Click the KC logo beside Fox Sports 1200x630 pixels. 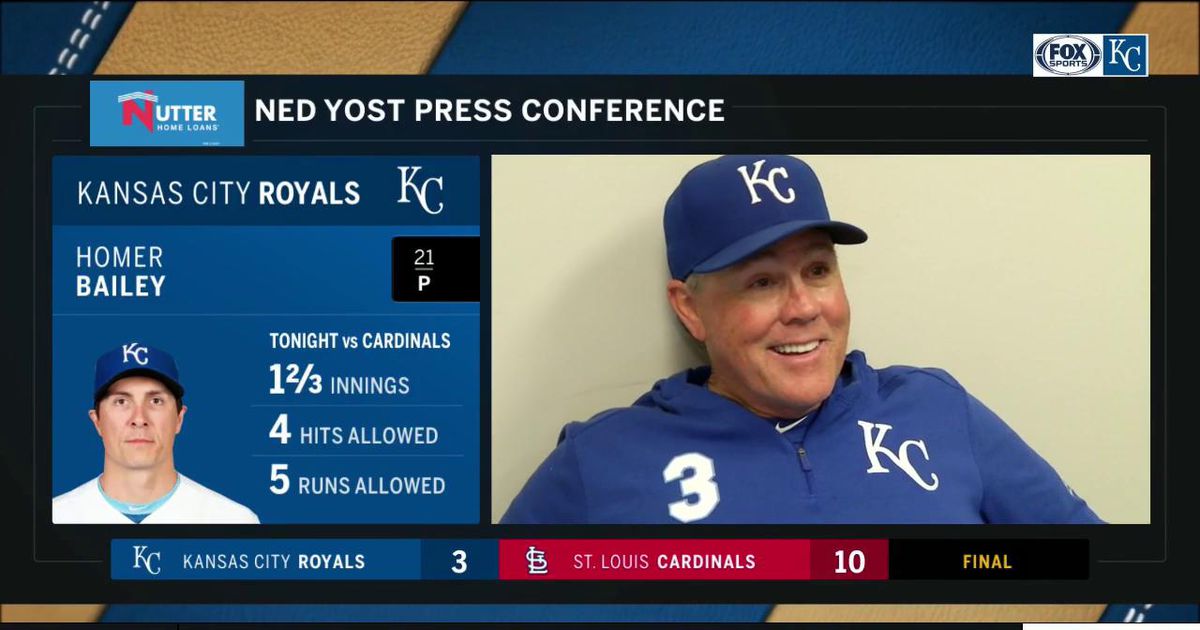pyautogui.click(x=1125, y=55)
